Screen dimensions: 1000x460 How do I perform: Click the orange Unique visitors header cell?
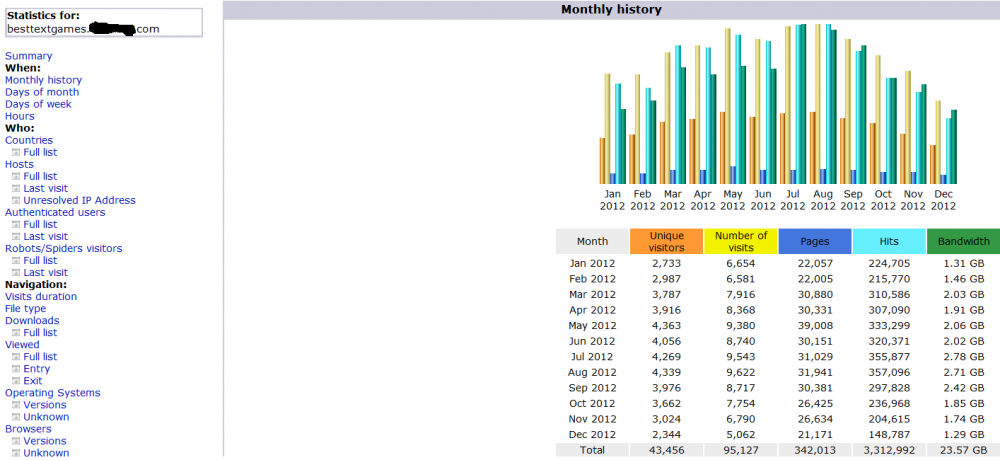tap(666, 241)
